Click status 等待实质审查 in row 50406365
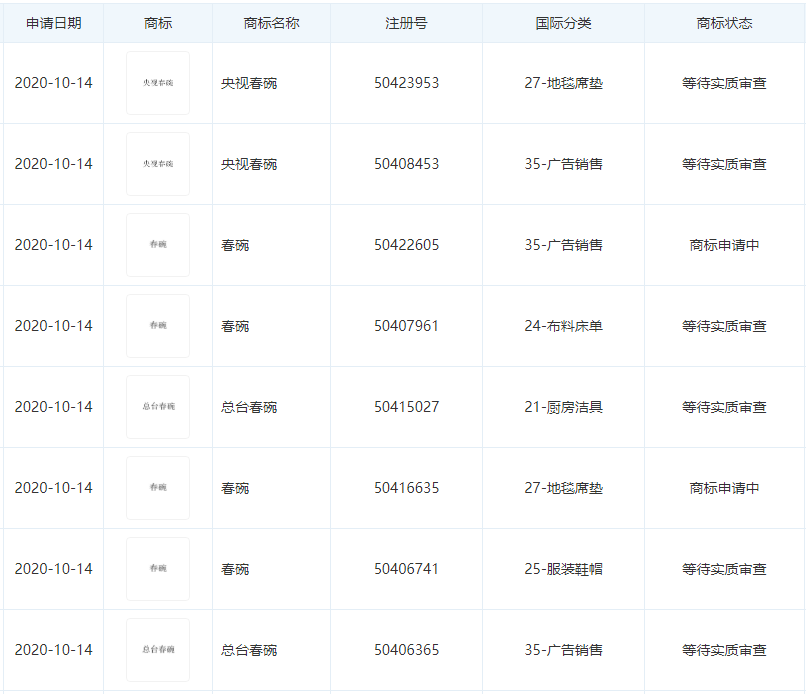 pyautogui.click(x=724, y=650)
